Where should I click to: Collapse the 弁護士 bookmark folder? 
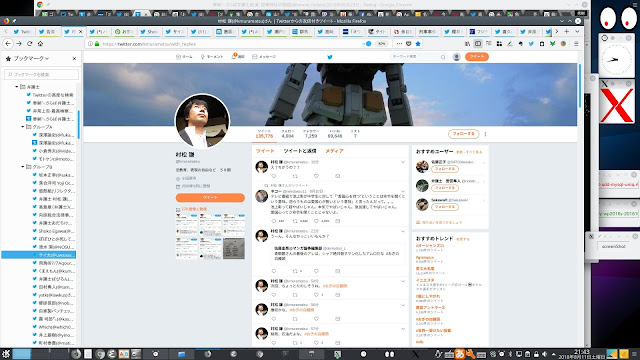click(17, 87)
